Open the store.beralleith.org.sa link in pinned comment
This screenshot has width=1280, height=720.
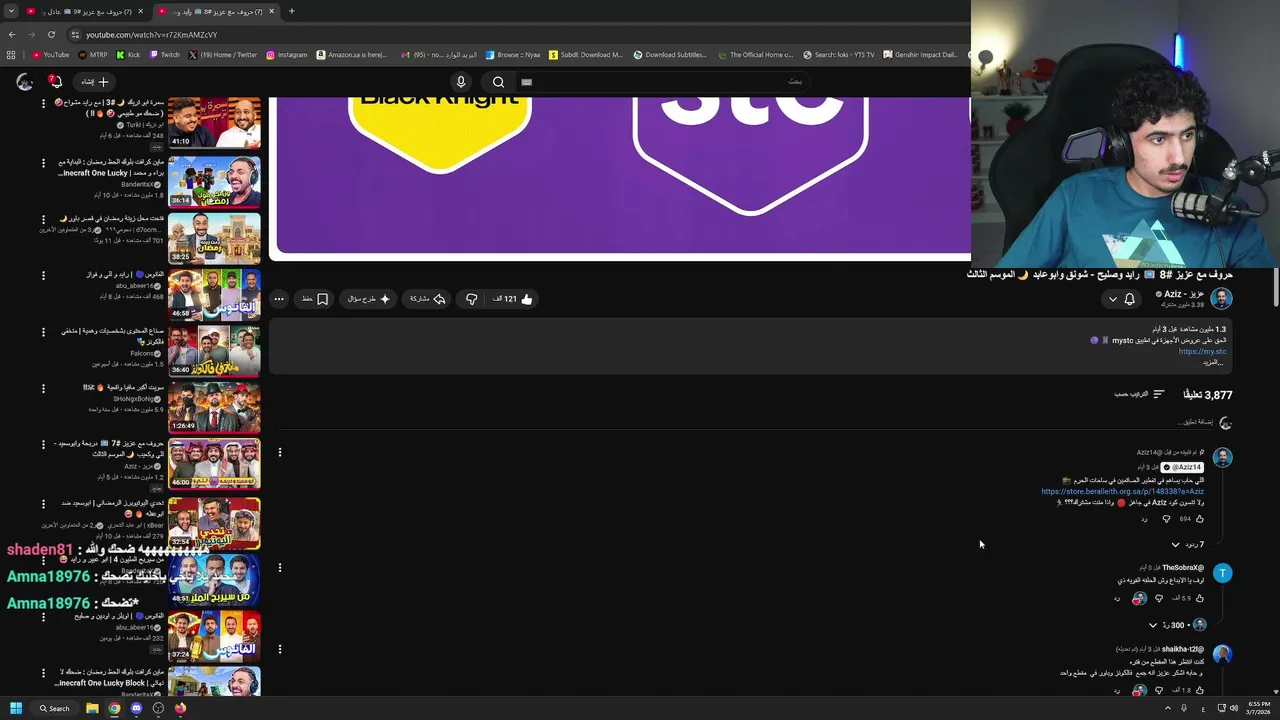tap(1122, 491)
